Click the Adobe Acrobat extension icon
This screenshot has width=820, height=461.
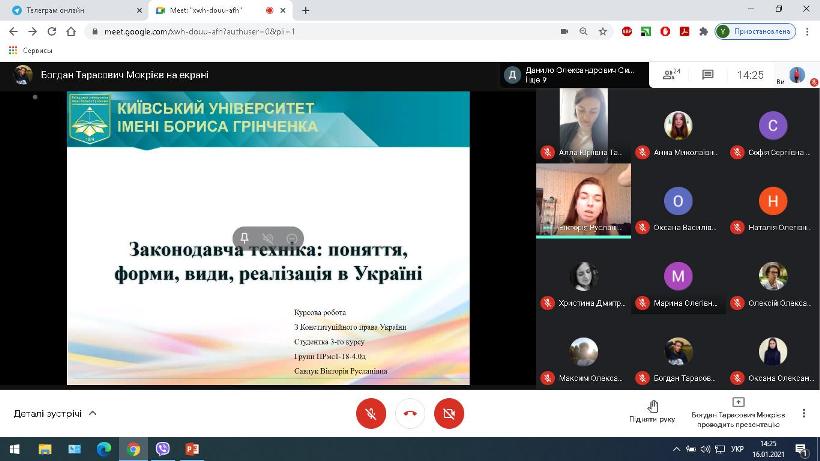click(684, 31)
